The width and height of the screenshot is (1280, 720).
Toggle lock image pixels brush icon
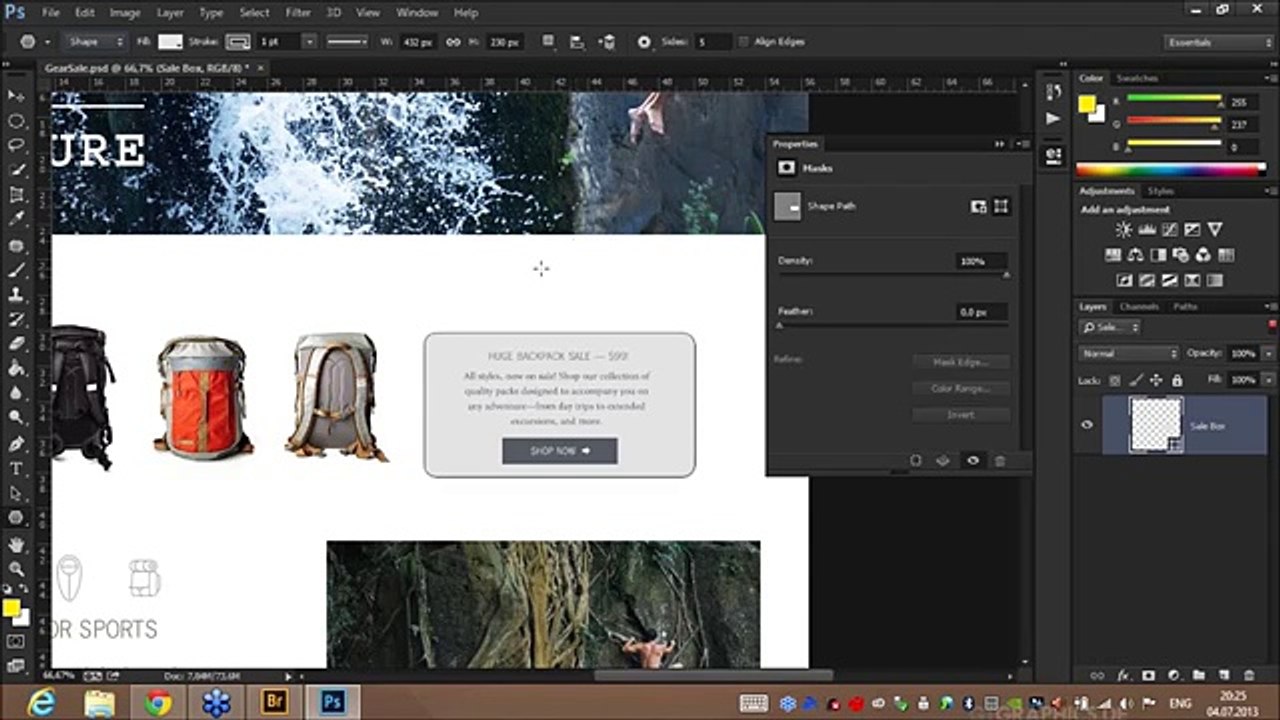tap(1136, 380)
